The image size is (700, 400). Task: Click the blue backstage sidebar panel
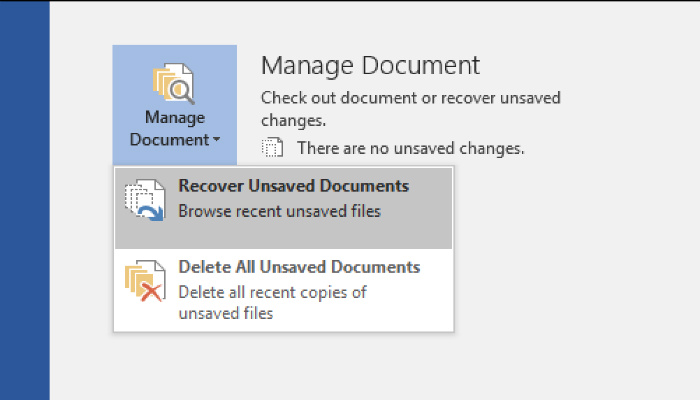[x=24, y=200]
